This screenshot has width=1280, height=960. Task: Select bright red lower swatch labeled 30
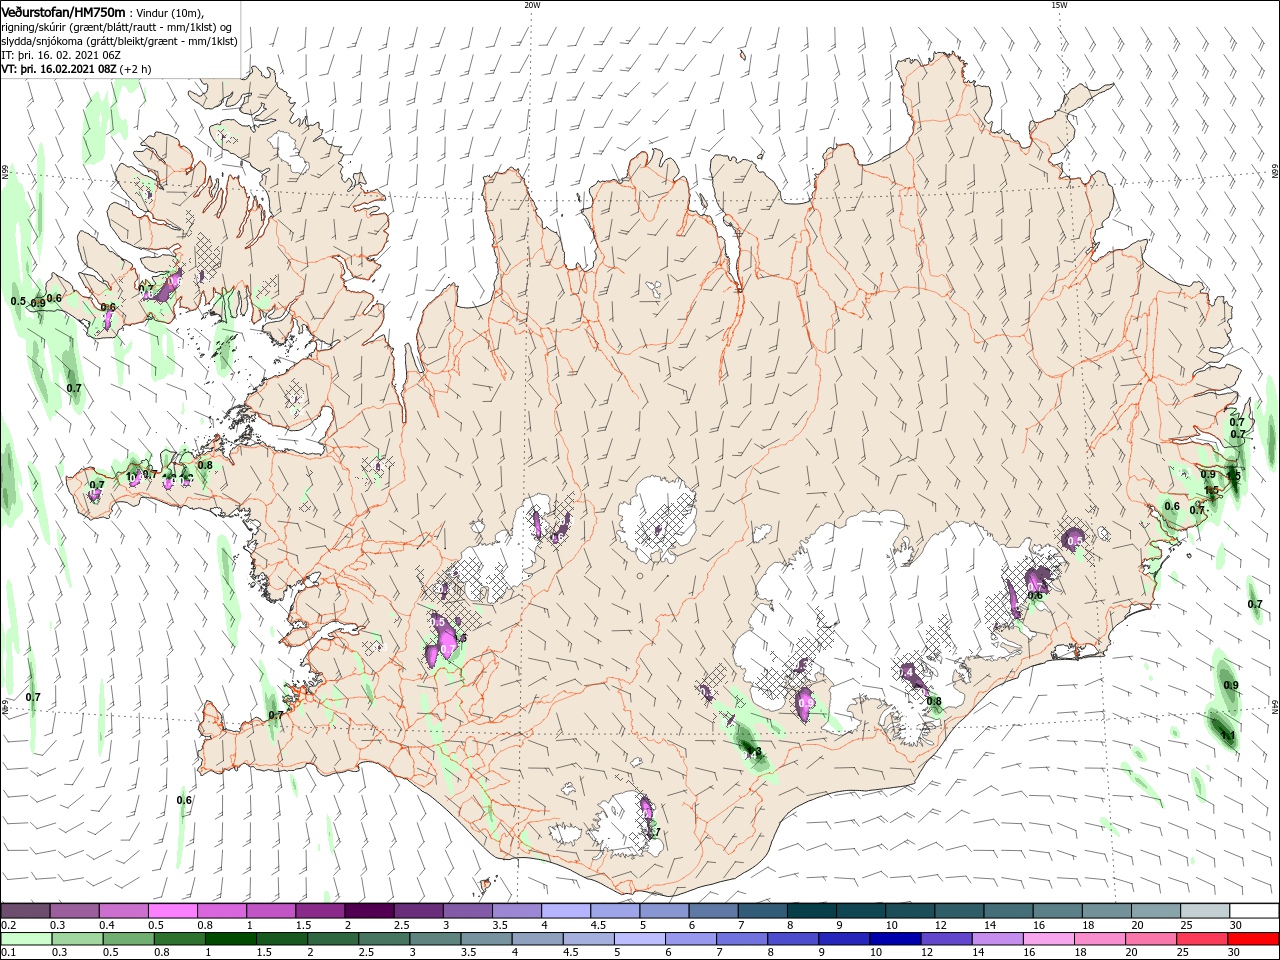click(1254, 939)
